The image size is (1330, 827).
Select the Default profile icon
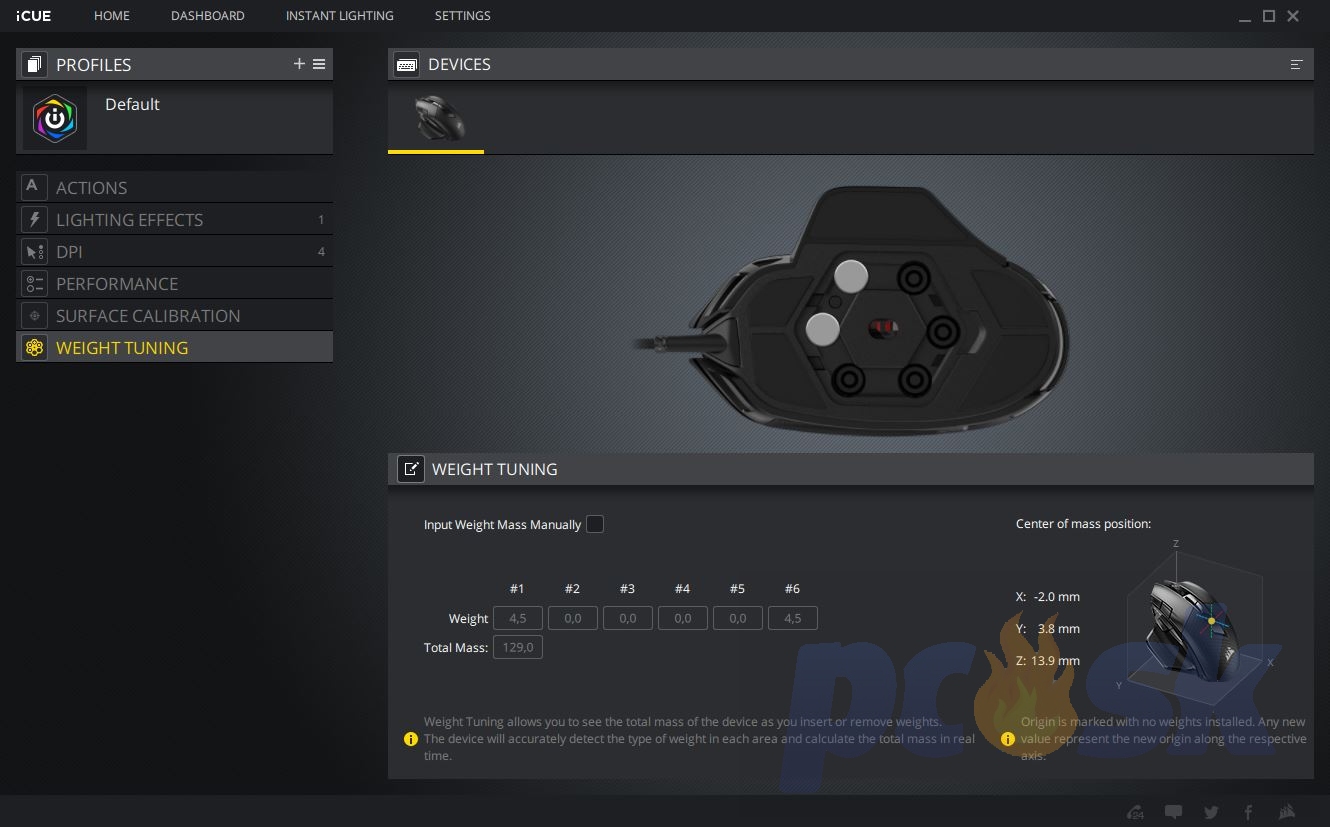(x=55, y=118)
